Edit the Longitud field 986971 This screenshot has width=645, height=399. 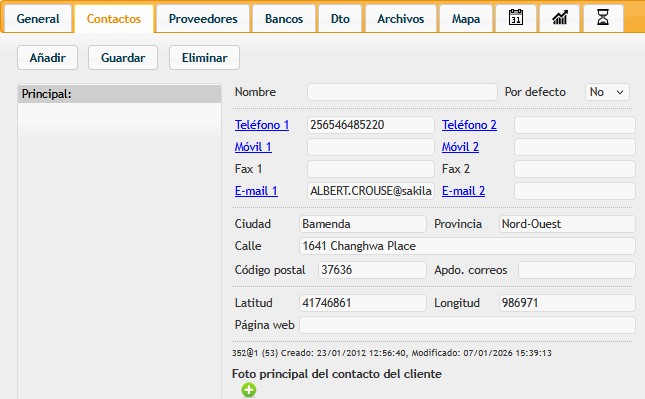pos(567,303)
